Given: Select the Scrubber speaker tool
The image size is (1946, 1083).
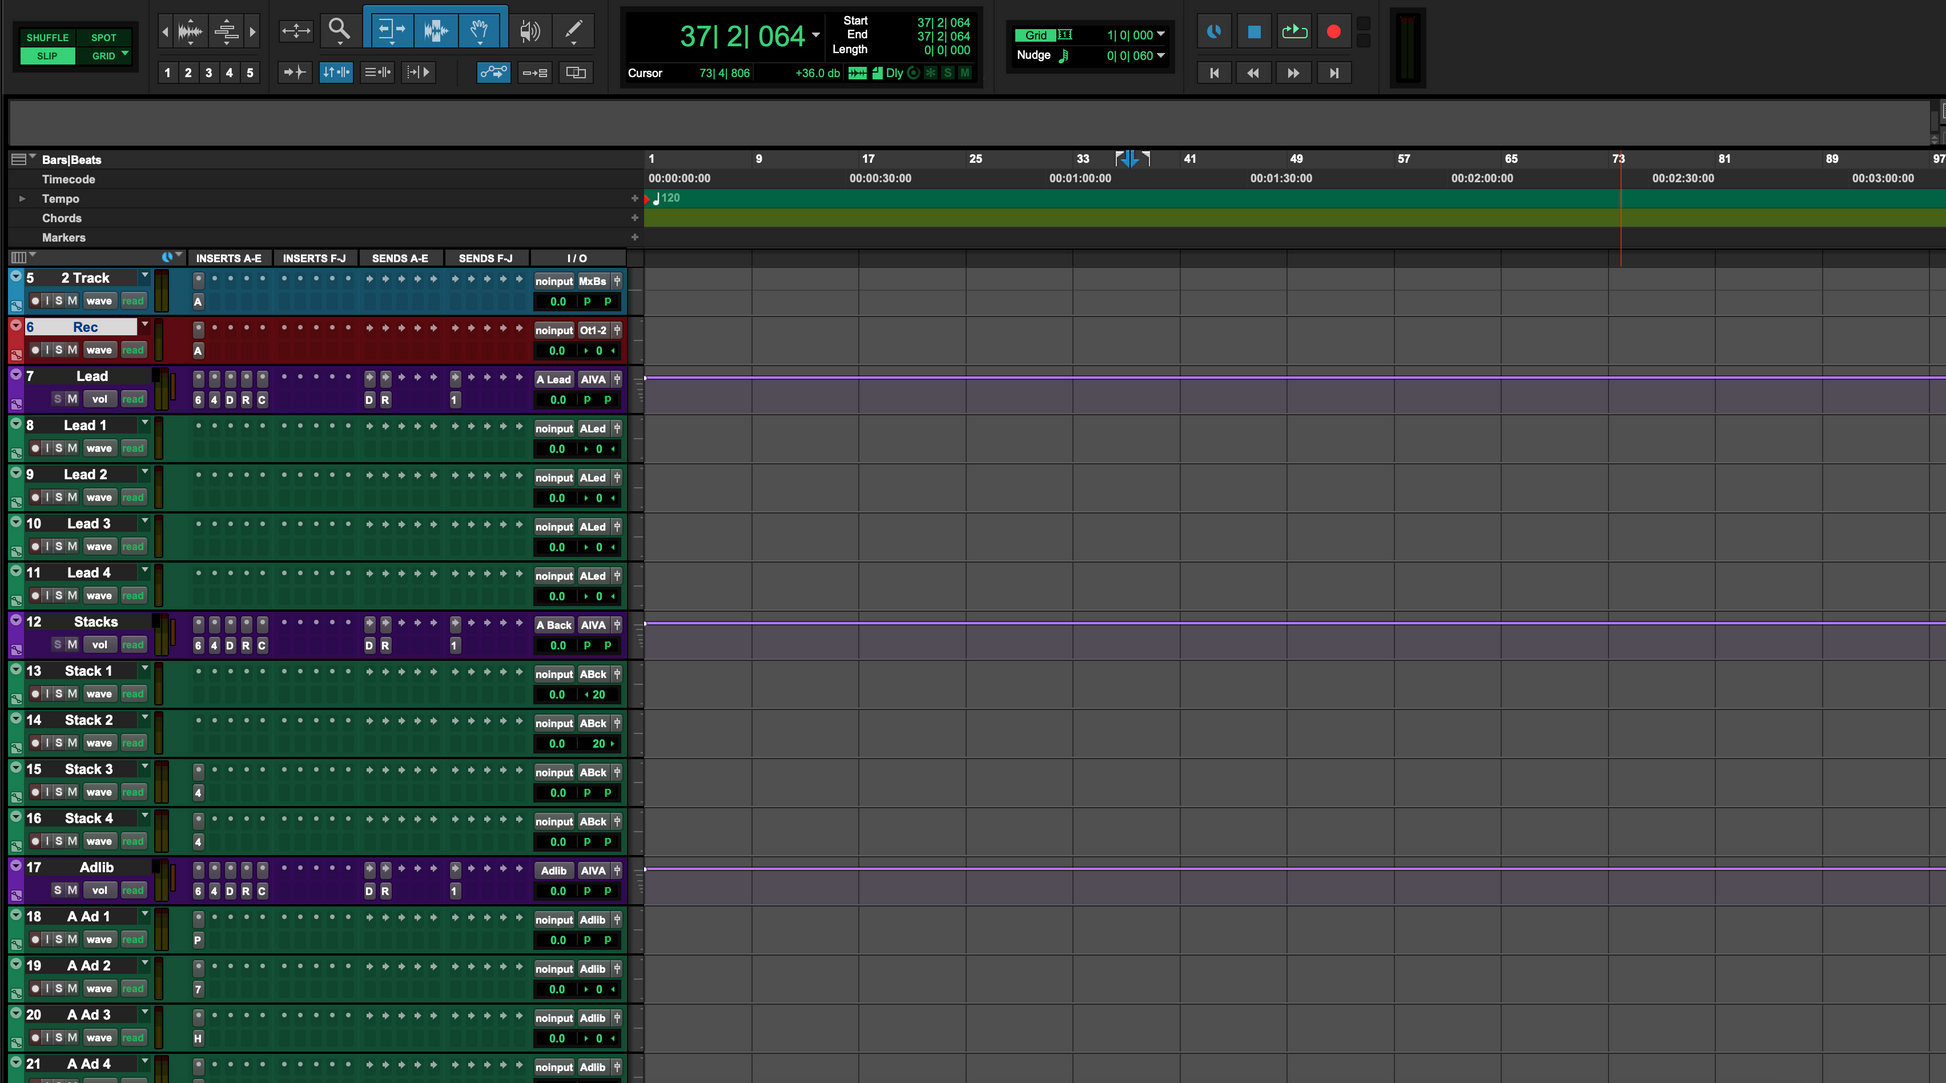Looking at the screenshot, I should (x=529, y=30).
